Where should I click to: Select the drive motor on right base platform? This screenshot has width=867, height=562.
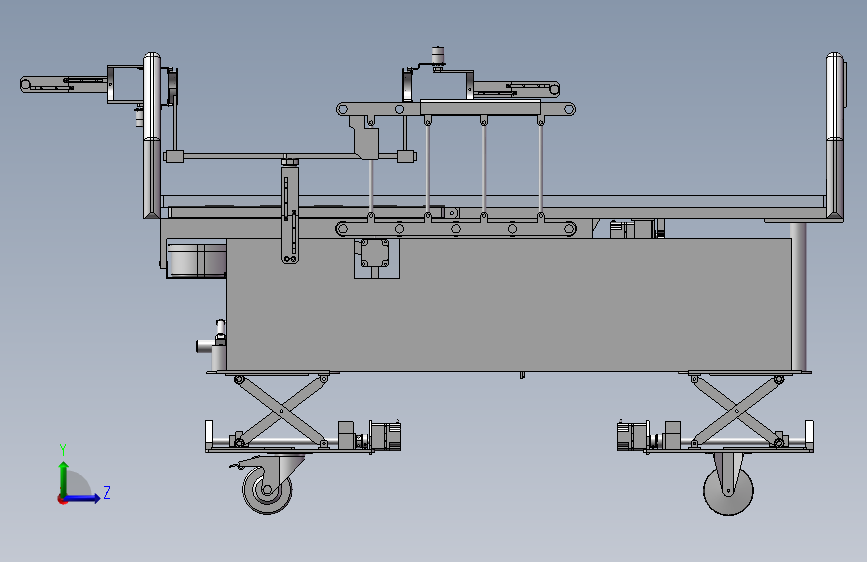pos(634,435)
